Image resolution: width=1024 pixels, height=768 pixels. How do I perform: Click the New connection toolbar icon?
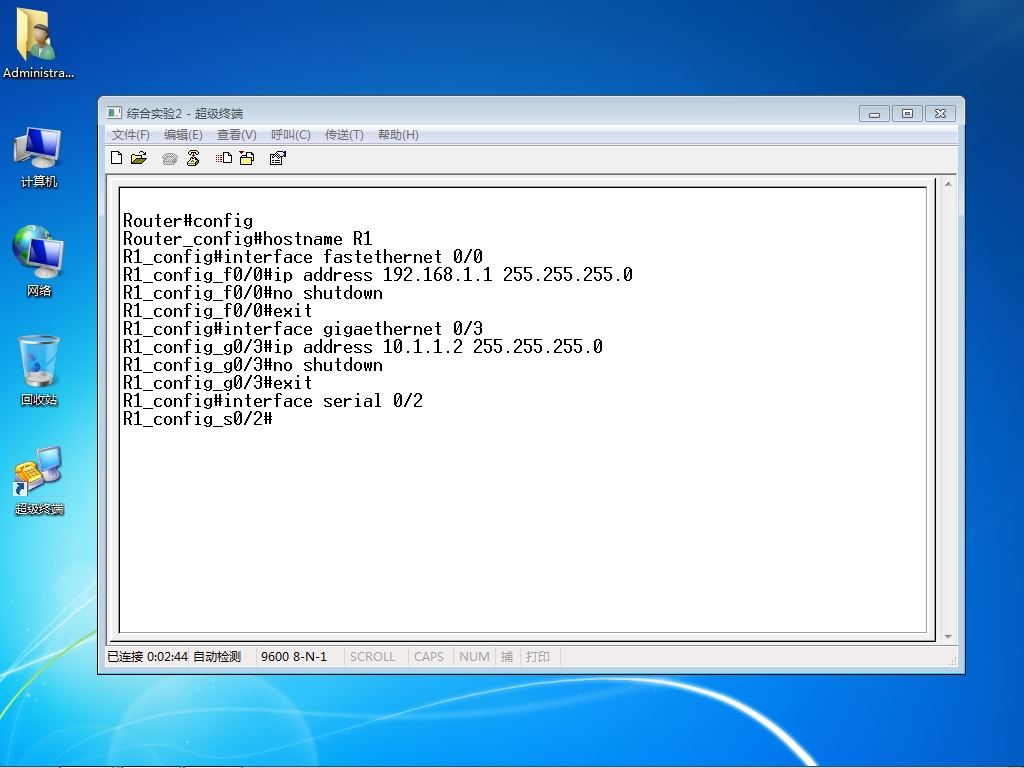click(116, 158)
